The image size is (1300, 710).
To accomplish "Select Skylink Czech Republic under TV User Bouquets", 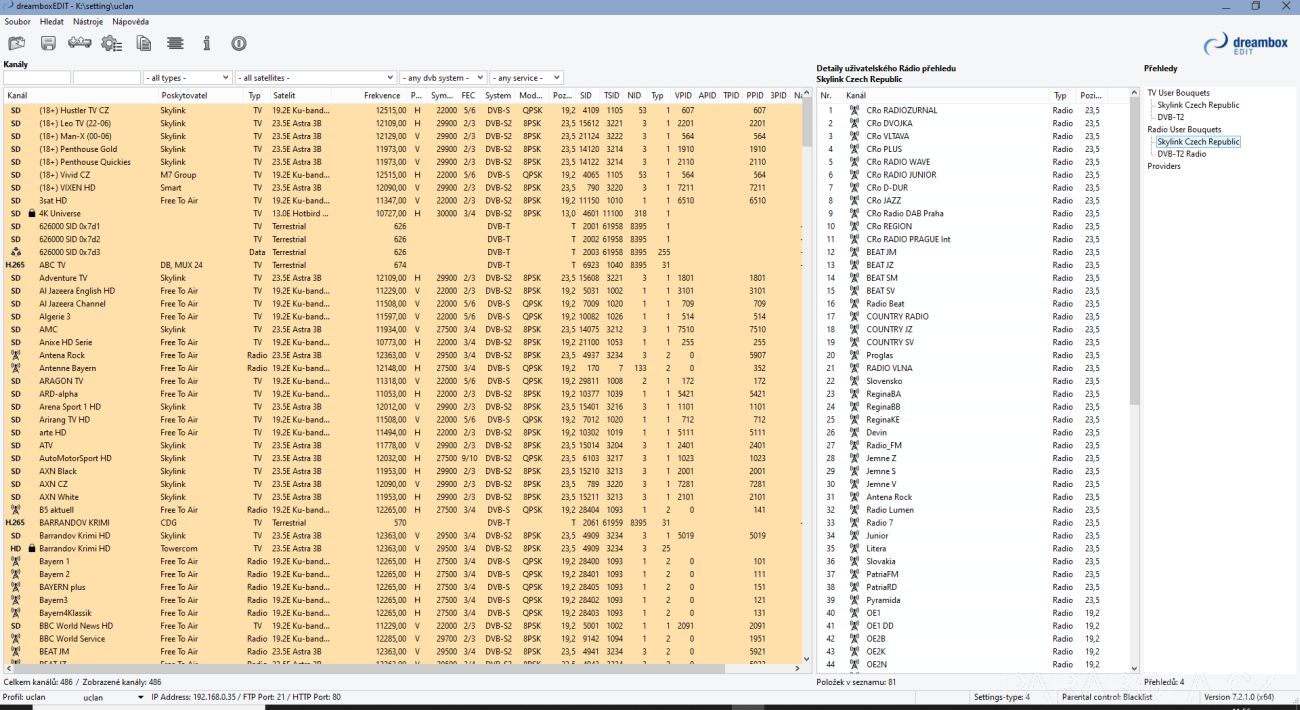I will click(x=1198, y=105).
